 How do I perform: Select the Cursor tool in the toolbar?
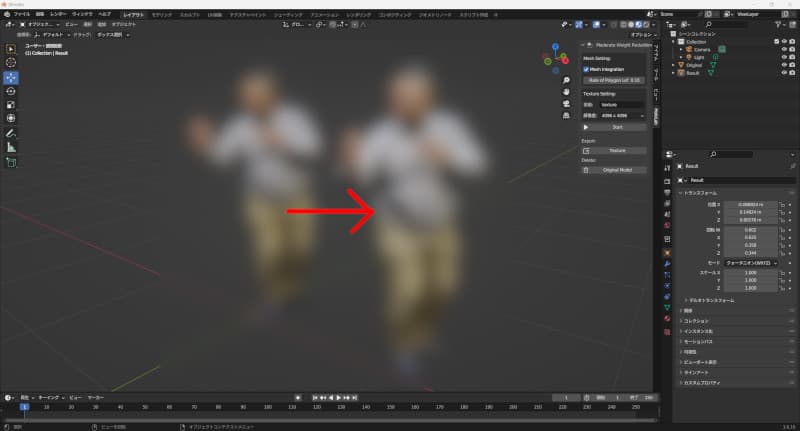(x=11, y=62)
